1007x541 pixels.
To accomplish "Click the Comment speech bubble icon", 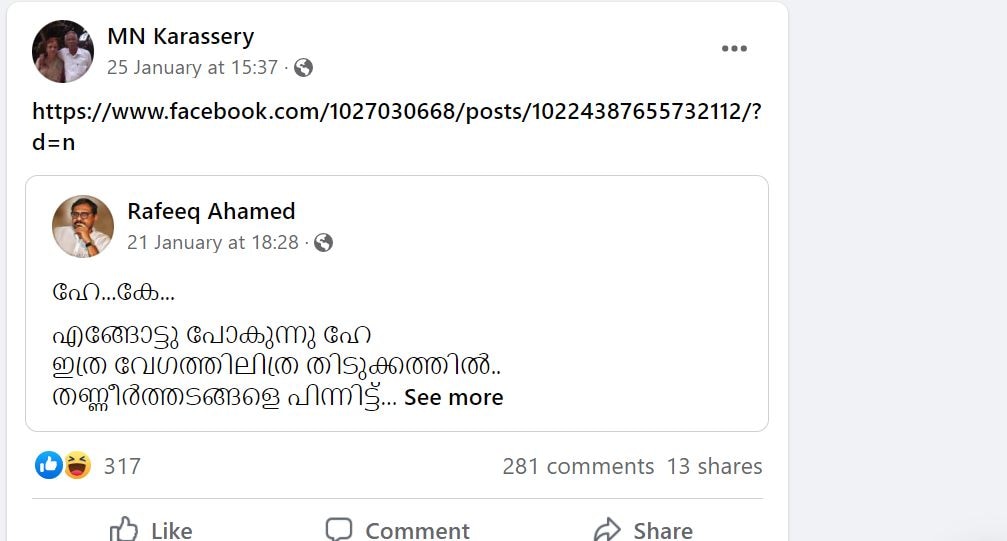I will click(339, 529).
